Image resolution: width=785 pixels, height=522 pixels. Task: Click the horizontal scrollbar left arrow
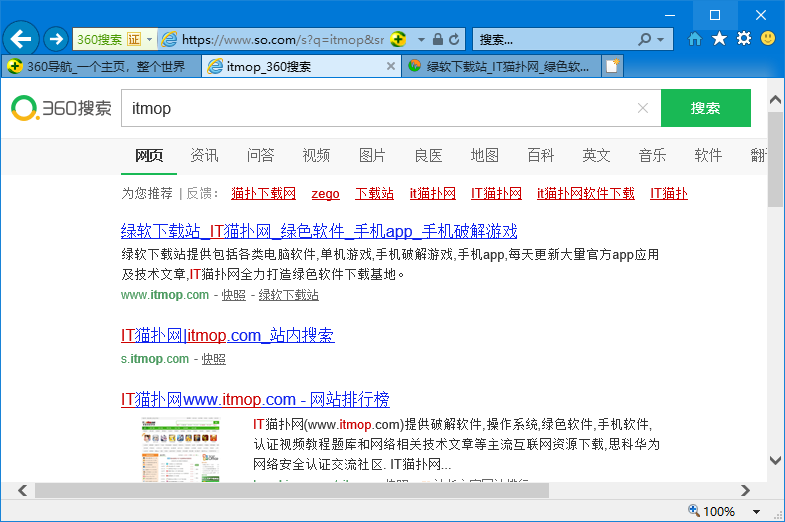click(x=23, y=490)
